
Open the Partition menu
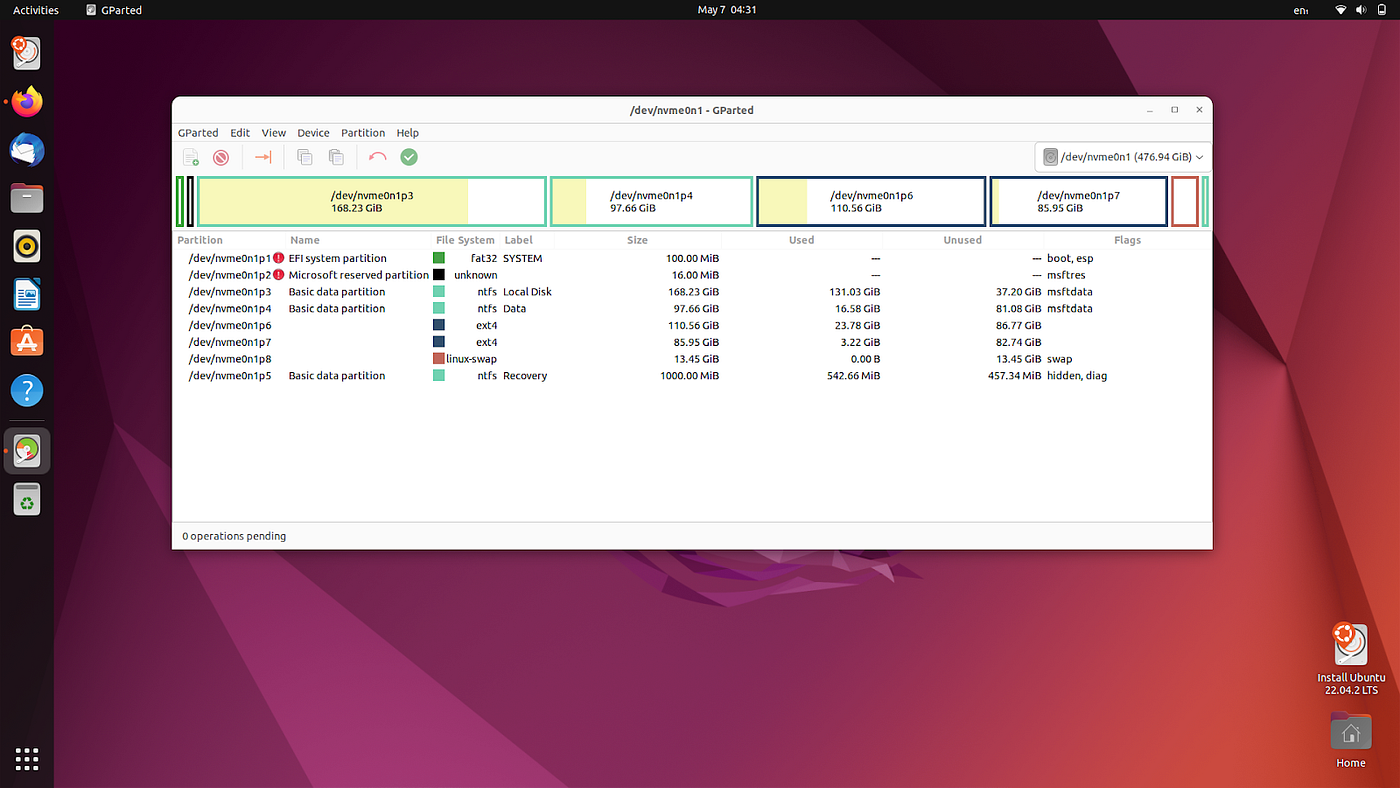pos(362,132)
